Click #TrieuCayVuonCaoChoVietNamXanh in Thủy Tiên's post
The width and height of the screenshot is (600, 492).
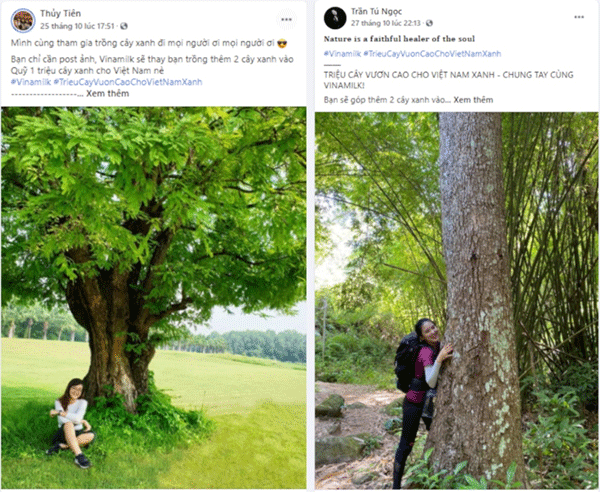tap(128, 82)
